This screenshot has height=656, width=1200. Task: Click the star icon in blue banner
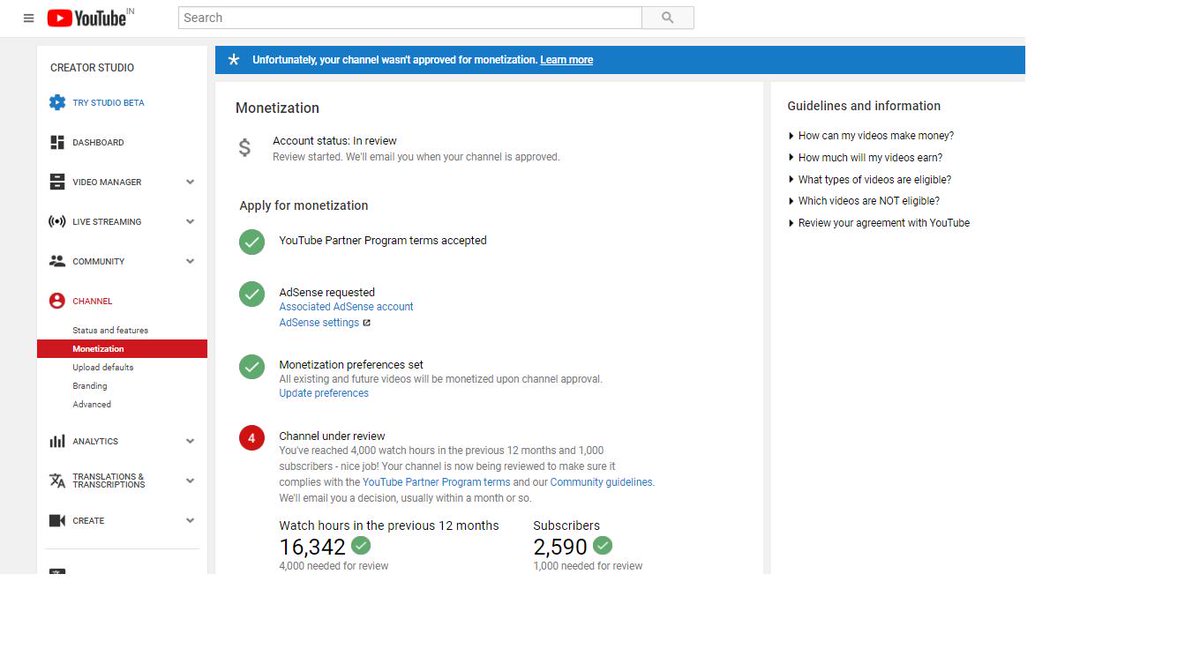pos(234,60)
